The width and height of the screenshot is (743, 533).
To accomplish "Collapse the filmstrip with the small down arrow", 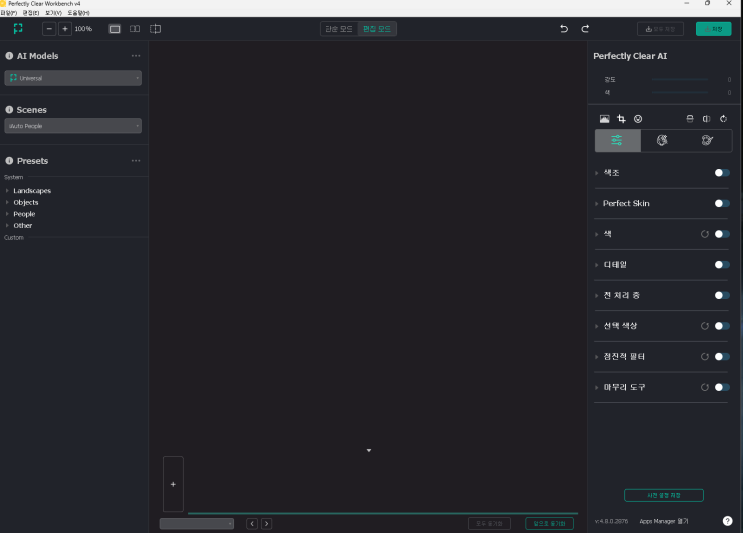I will tap(369, 451).
